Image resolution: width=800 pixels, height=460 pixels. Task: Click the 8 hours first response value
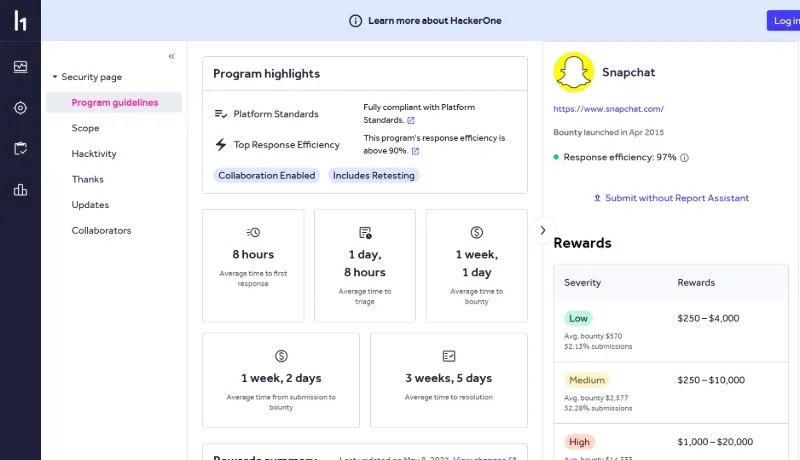(x=253, y=254)
